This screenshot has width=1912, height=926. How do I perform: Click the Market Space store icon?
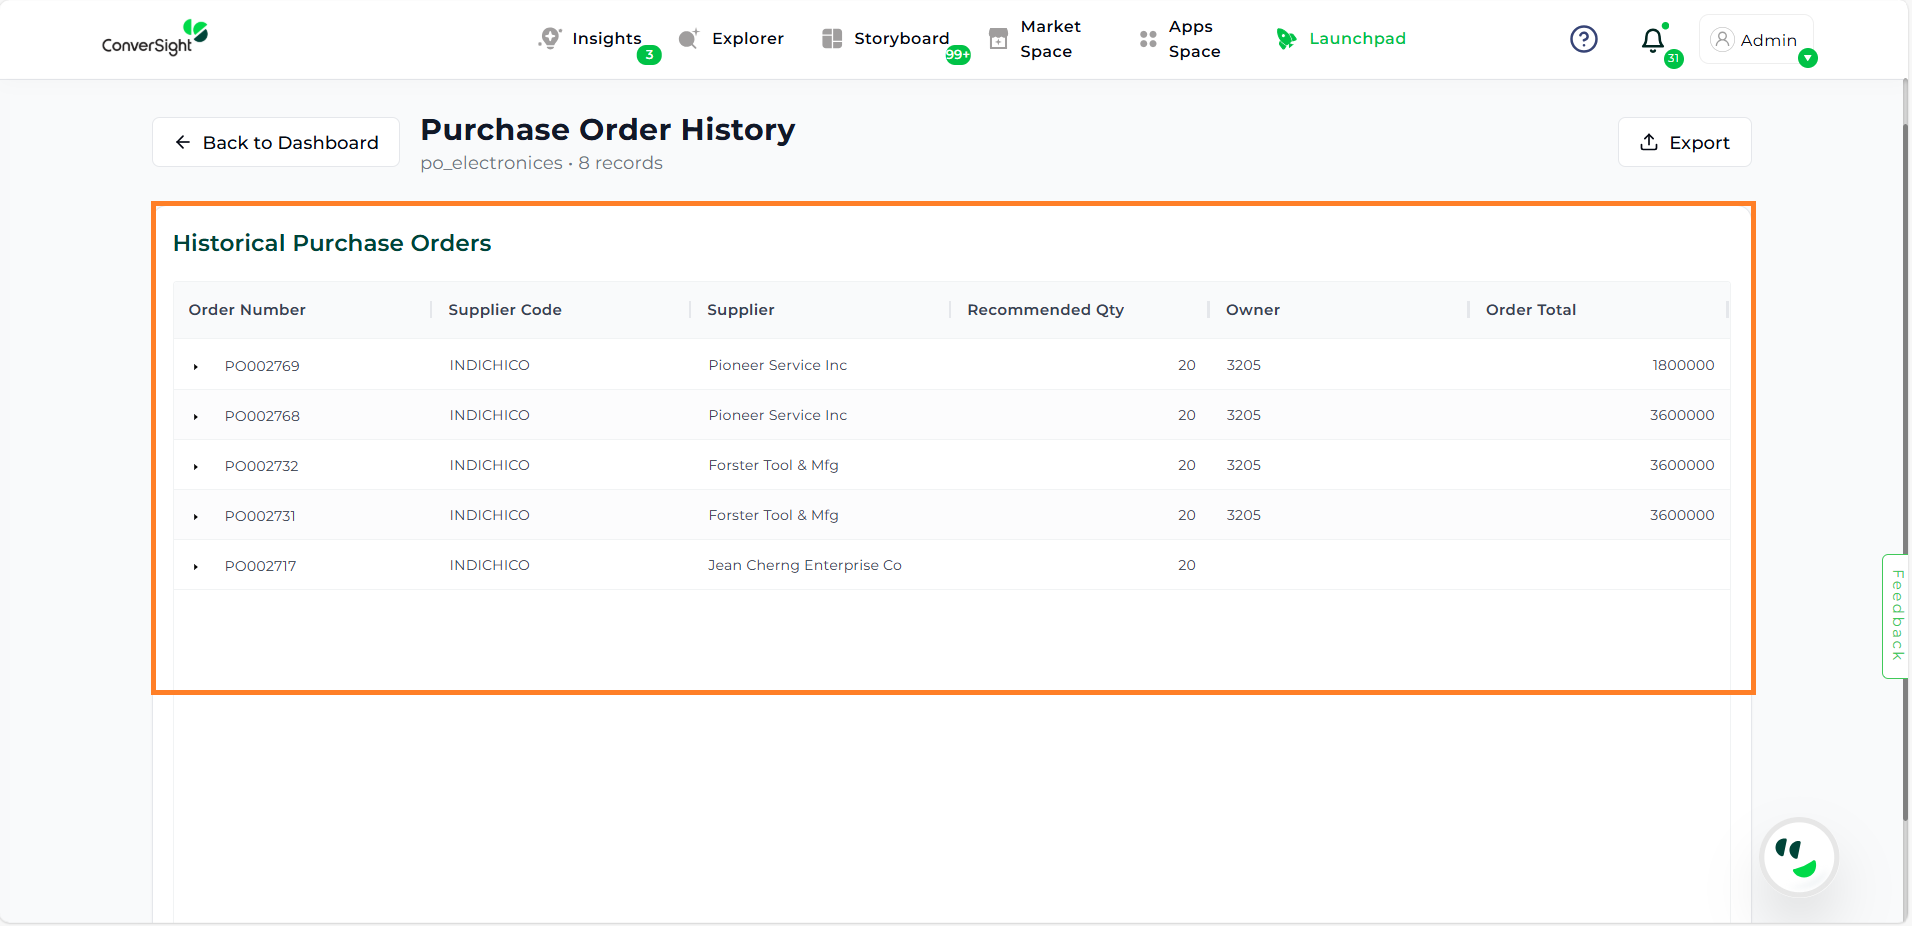(x=998, y=39)
